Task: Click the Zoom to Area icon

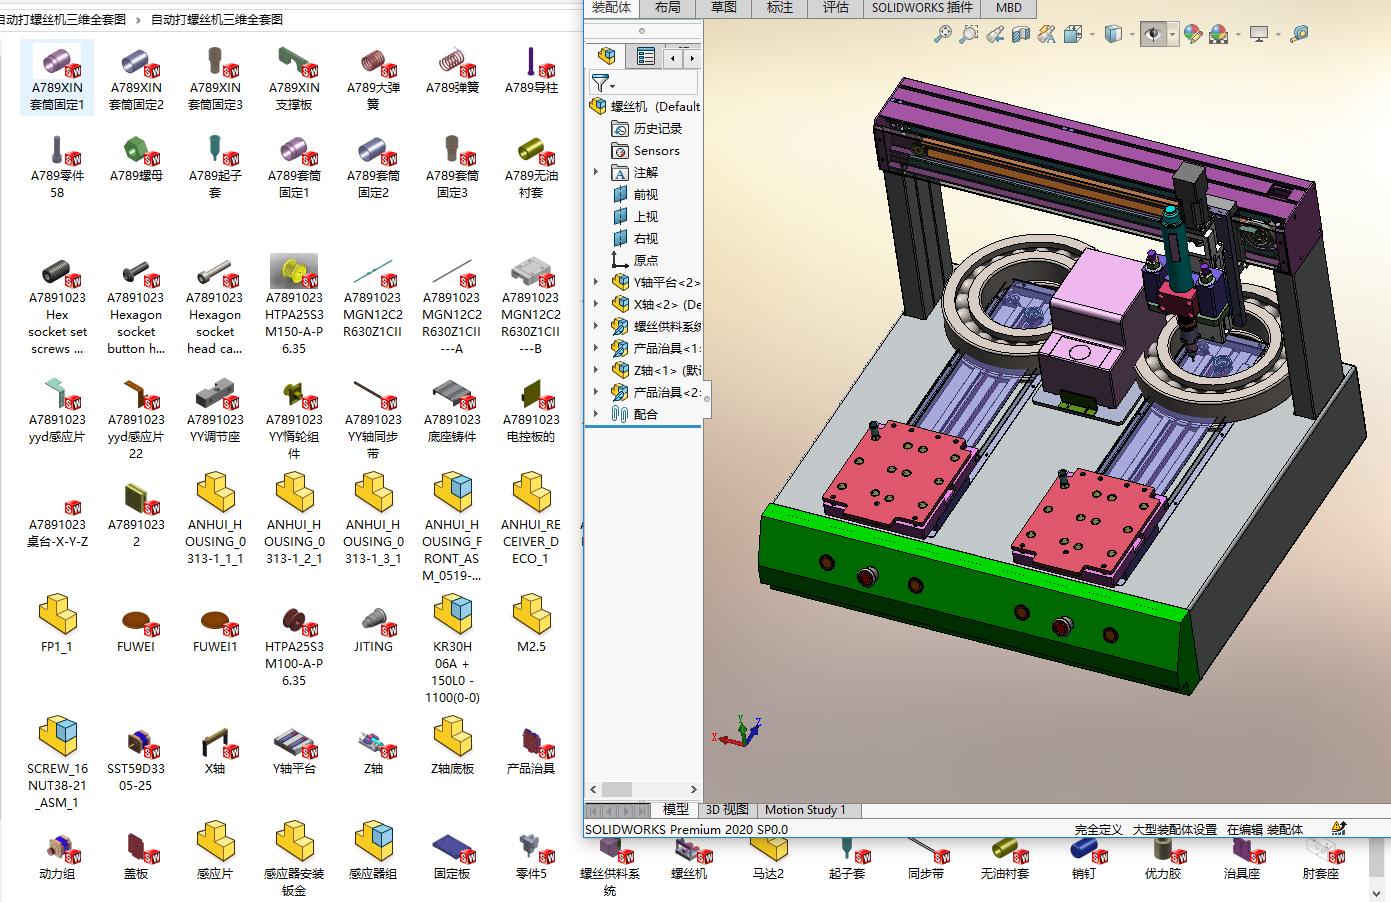Action: coord(968,34)
